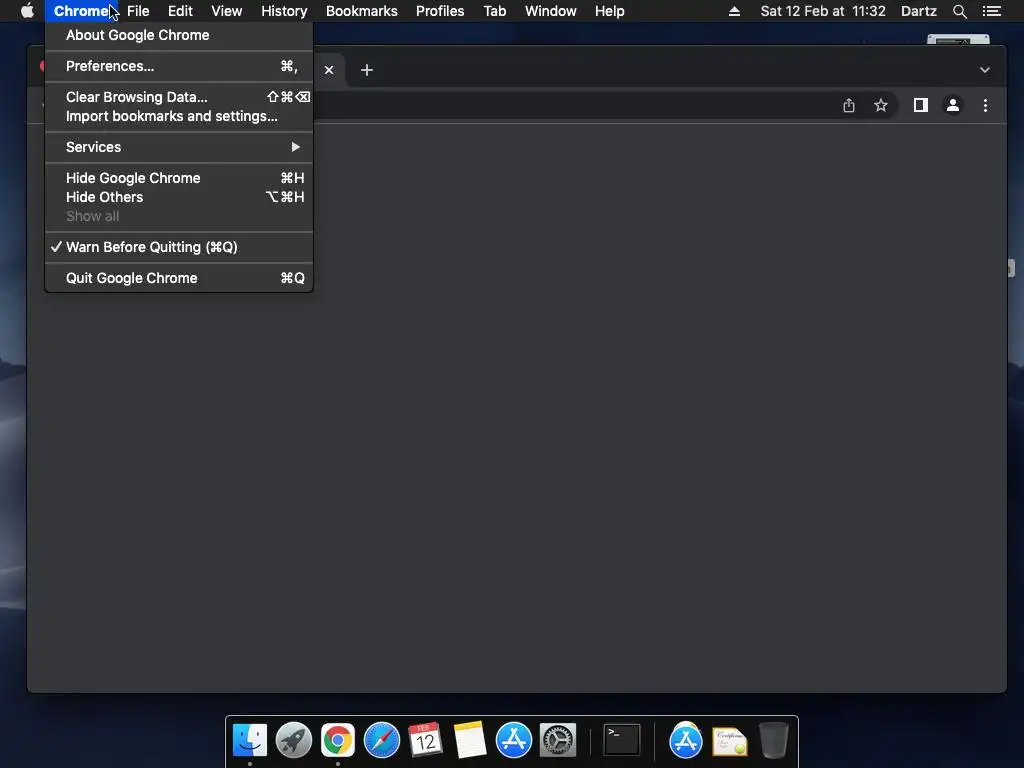Viewport: 1024px width, 768px height.
Task: Open the tab search chevron
Action: pos(985,70)
